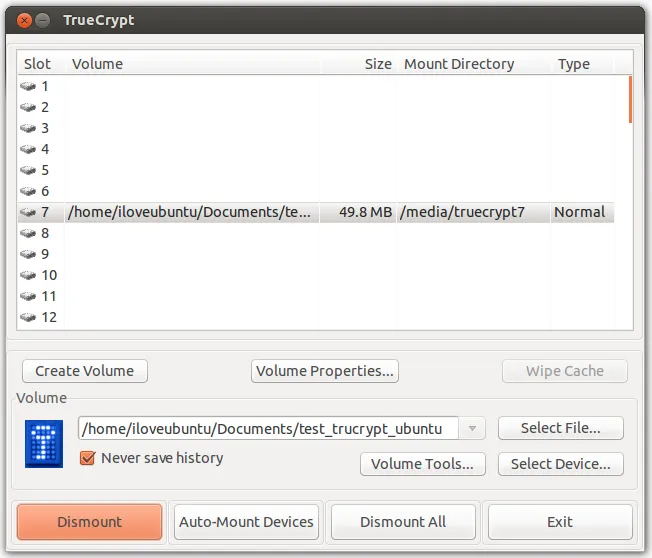Toggle the Never save history checkbox
The width and height of the screenshot is (652, 558).
click(87, 458)
